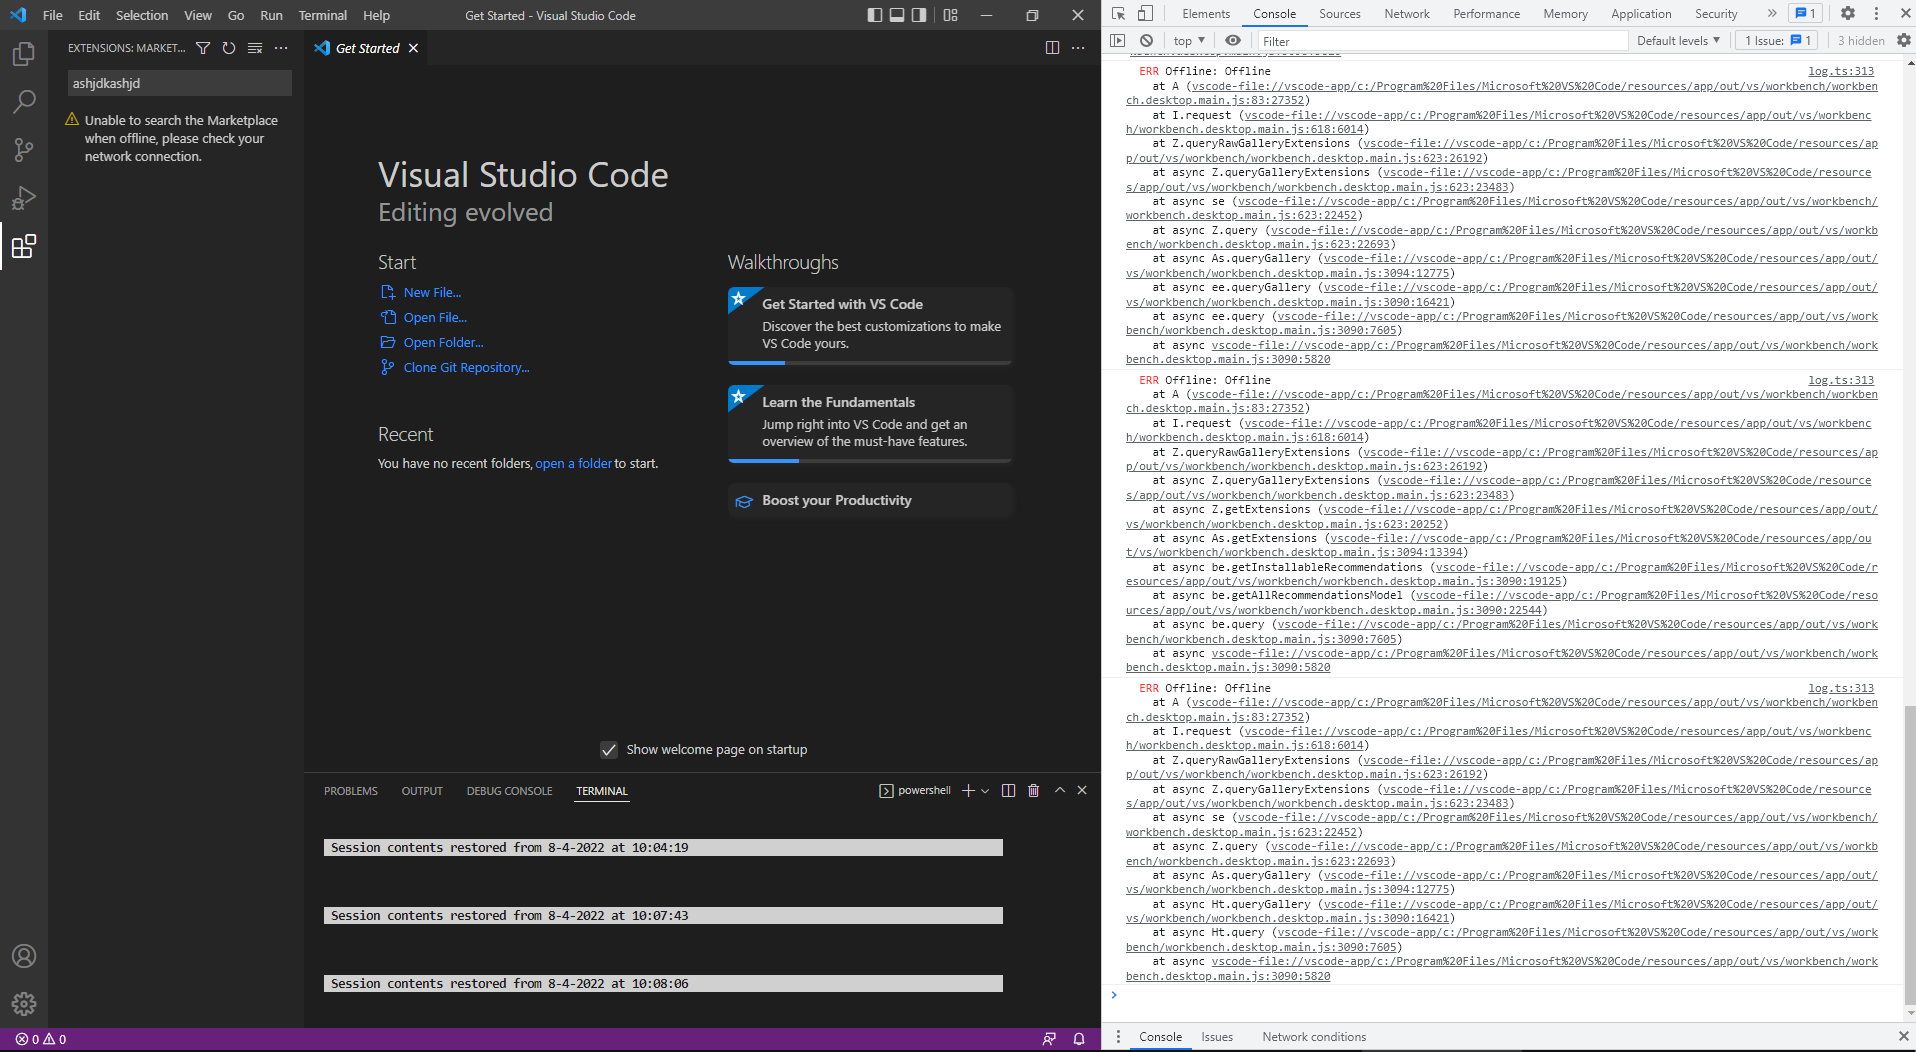1916x1052 pixels.
Task: Open the Default levels dropdown
Action: pos(1676,40)
